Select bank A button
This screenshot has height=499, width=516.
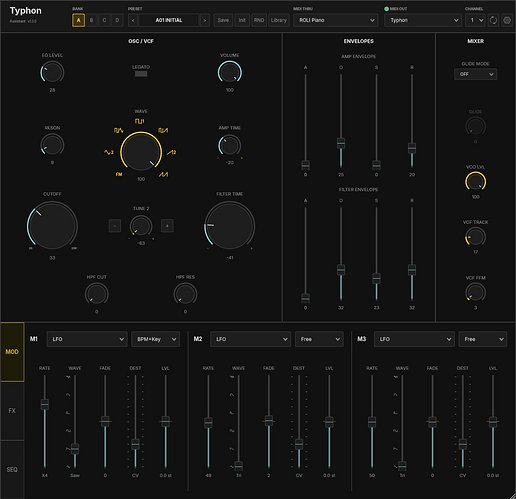pyautogui.click(x=78, y=20)
